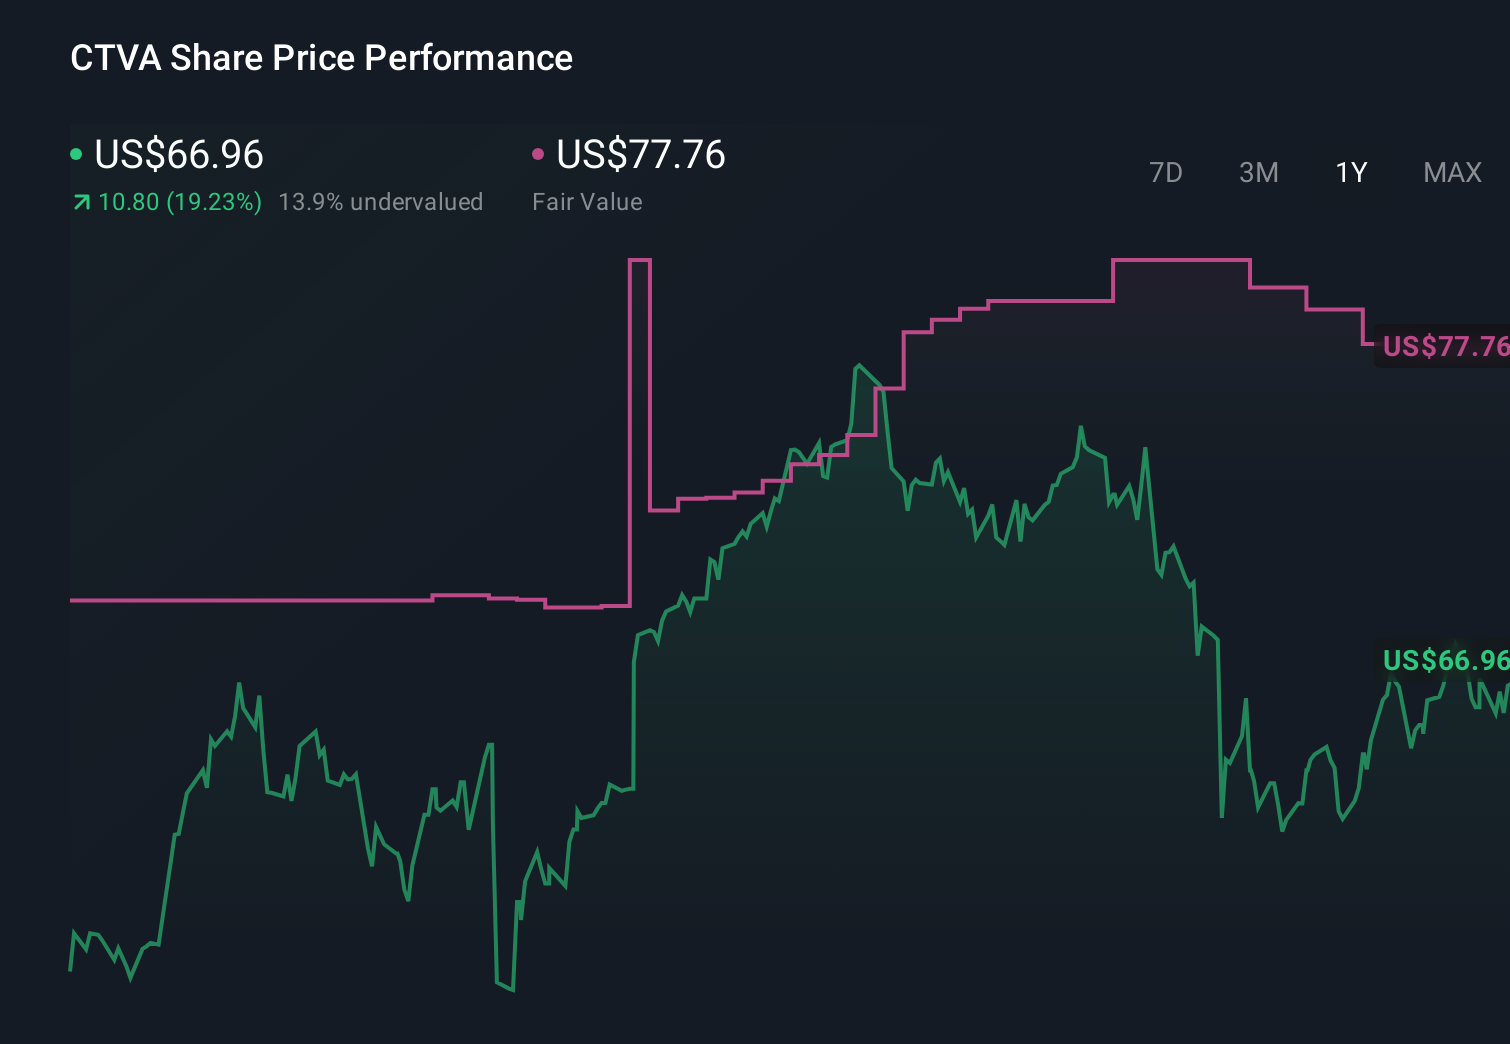Select the US$77.76 fair value price badge
Screen dimensions: 1510x1044
click(1443, 346)
